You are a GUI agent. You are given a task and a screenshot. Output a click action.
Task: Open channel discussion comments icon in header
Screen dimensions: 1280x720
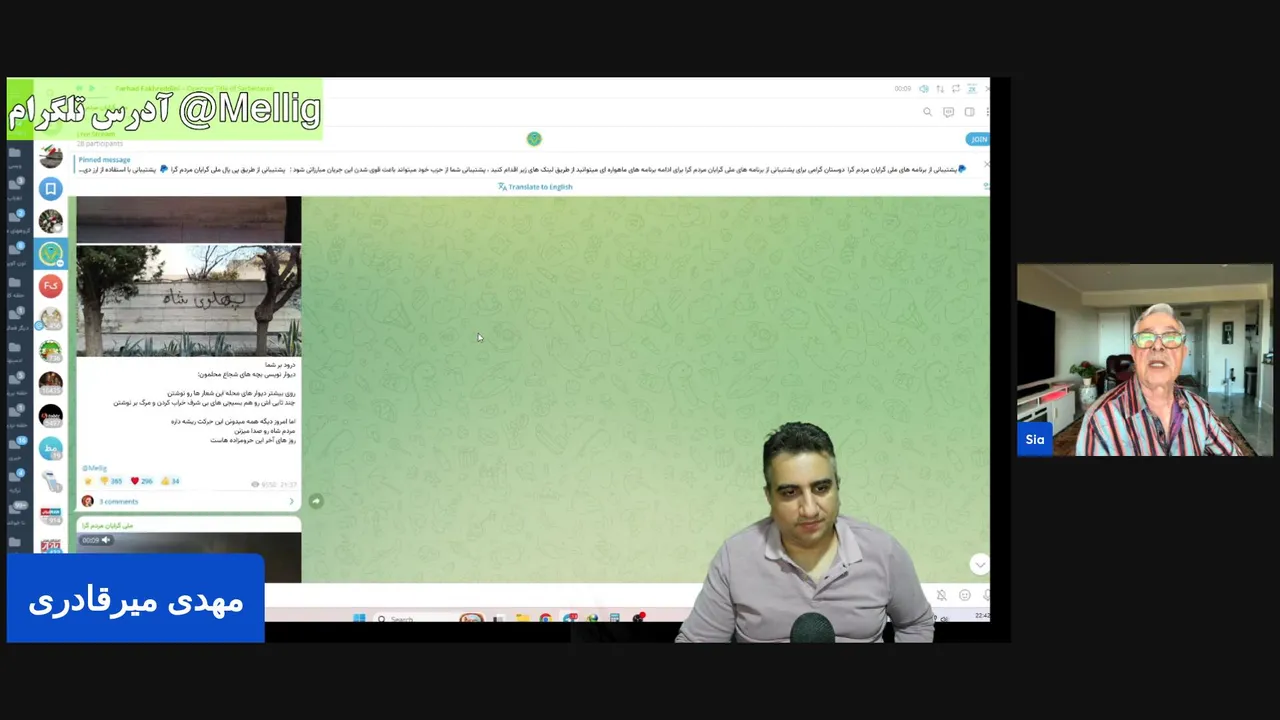pyautogui.click(x=948, y=112)
